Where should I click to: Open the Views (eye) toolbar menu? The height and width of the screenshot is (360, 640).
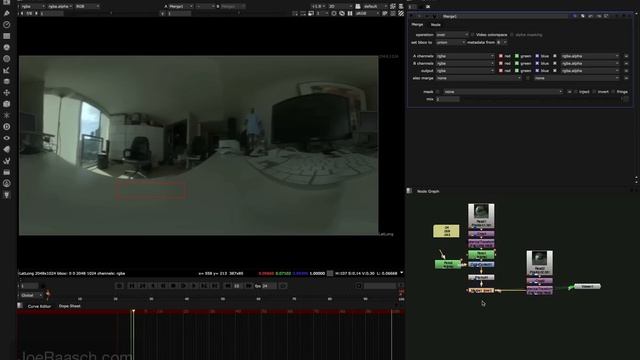7,138
